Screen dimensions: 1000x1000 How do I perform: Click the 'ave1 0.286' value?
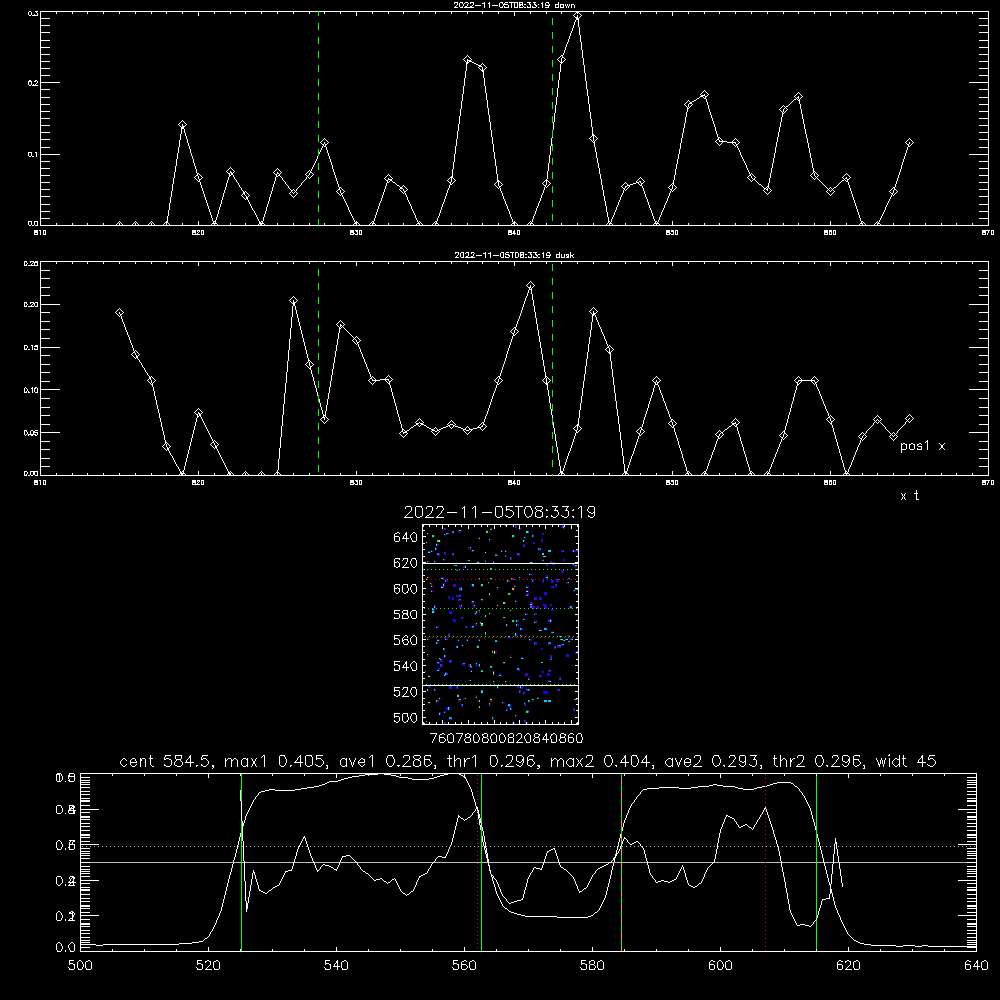[387, 761]
